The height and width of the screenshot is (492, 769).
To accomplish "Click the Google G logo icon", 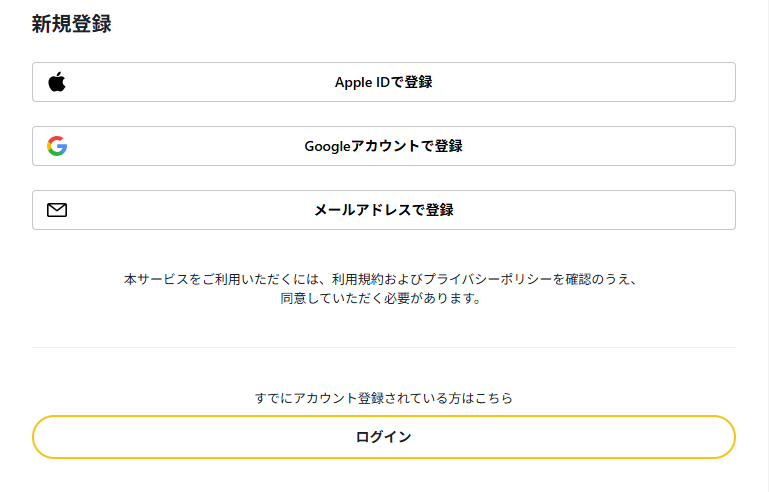I will click(57, 146).
